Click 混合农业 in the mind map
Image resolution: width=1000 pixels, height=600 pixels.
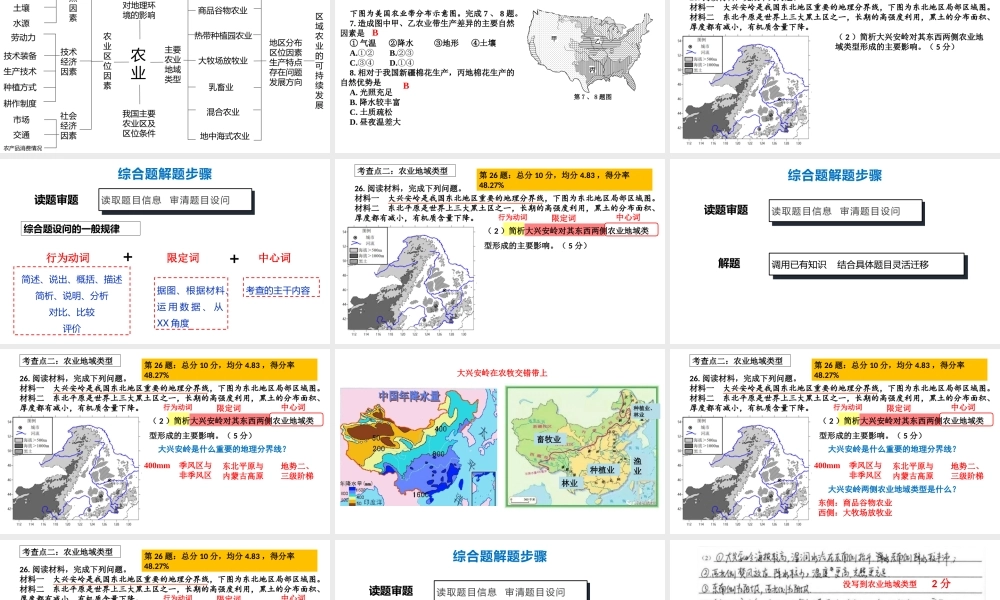tap(223, 112)
